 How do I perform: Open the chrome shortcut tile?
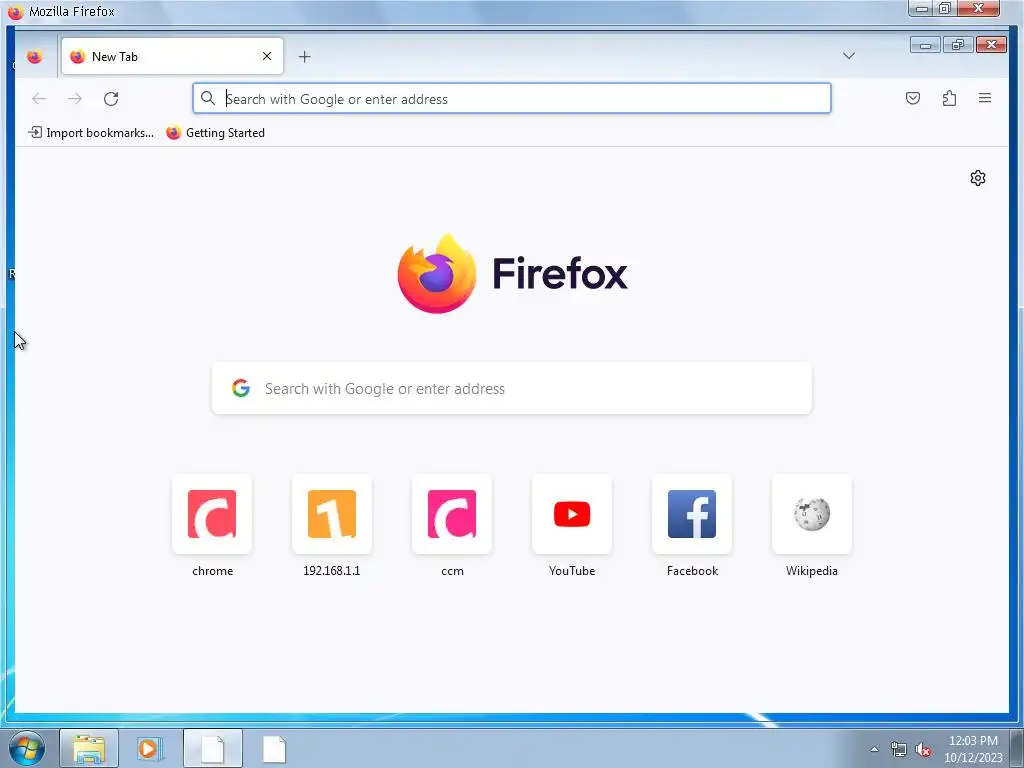point(212,514)
